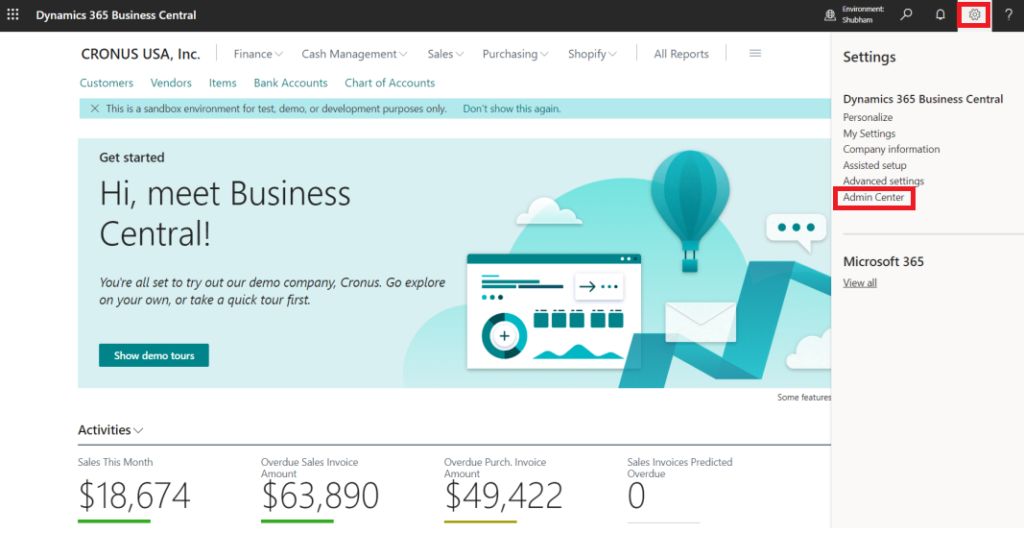The height and width of the screenshot is (533, 1024).
Task: Expand the Purchasing menu
Action: 515,54
